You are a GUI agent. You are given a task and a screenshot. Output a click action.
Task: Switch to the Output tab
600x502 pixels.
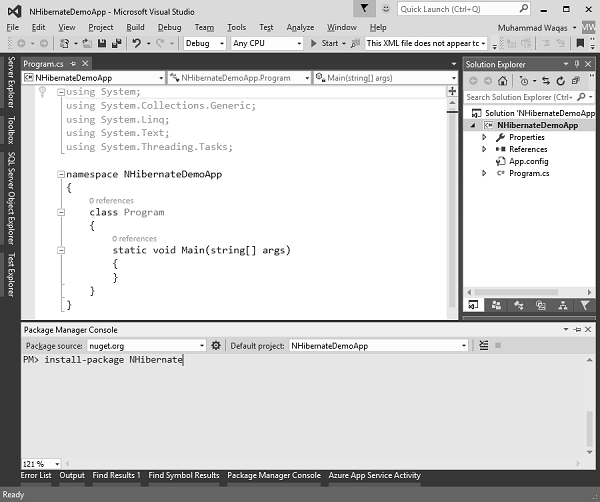pos(72,475)
